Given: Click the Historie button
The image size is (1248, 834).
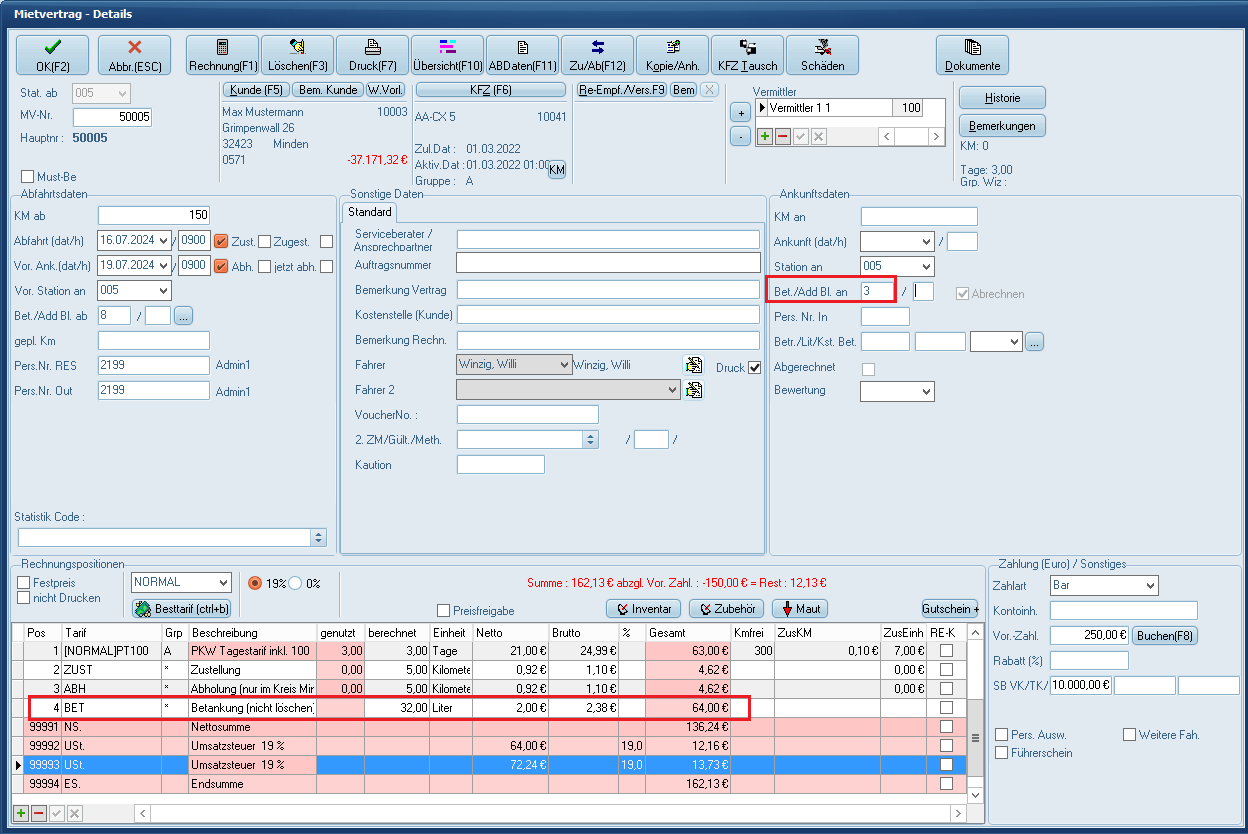Looking at the screenshot, I should coord(1002,97).
